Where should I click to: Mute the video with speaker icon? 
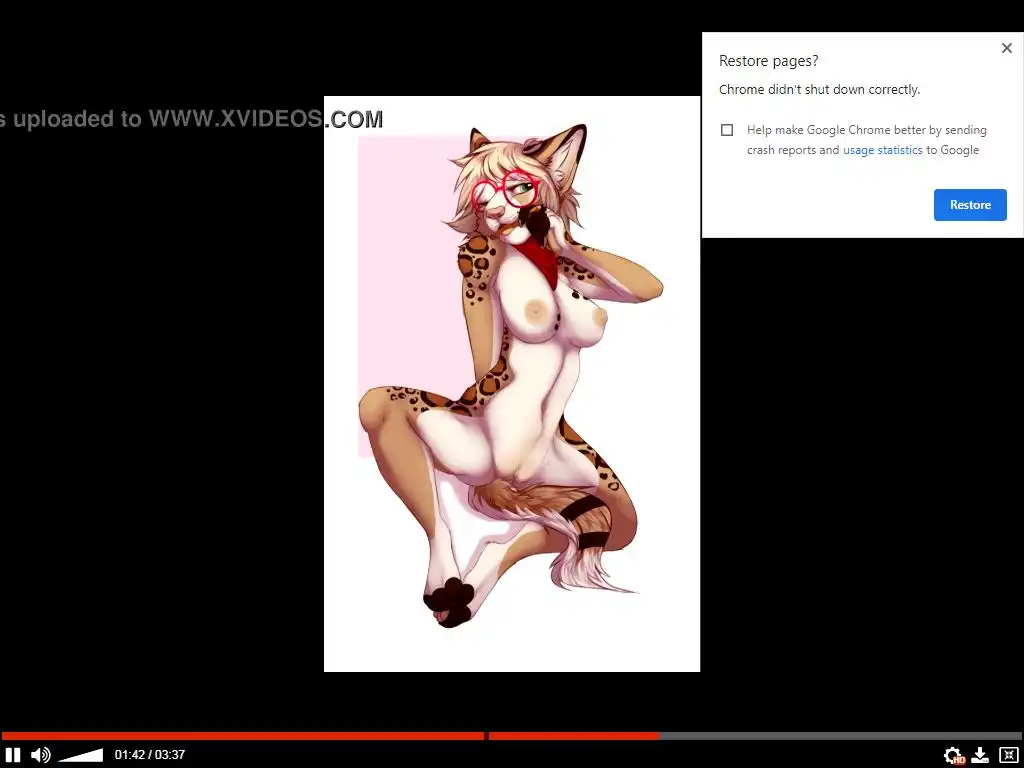[x=40, y=755]
